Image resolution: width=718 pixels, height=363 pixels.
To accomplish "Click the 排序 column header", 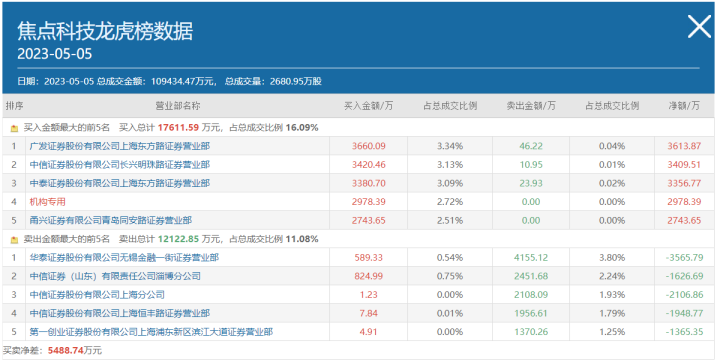I will (x=14, y=106).
